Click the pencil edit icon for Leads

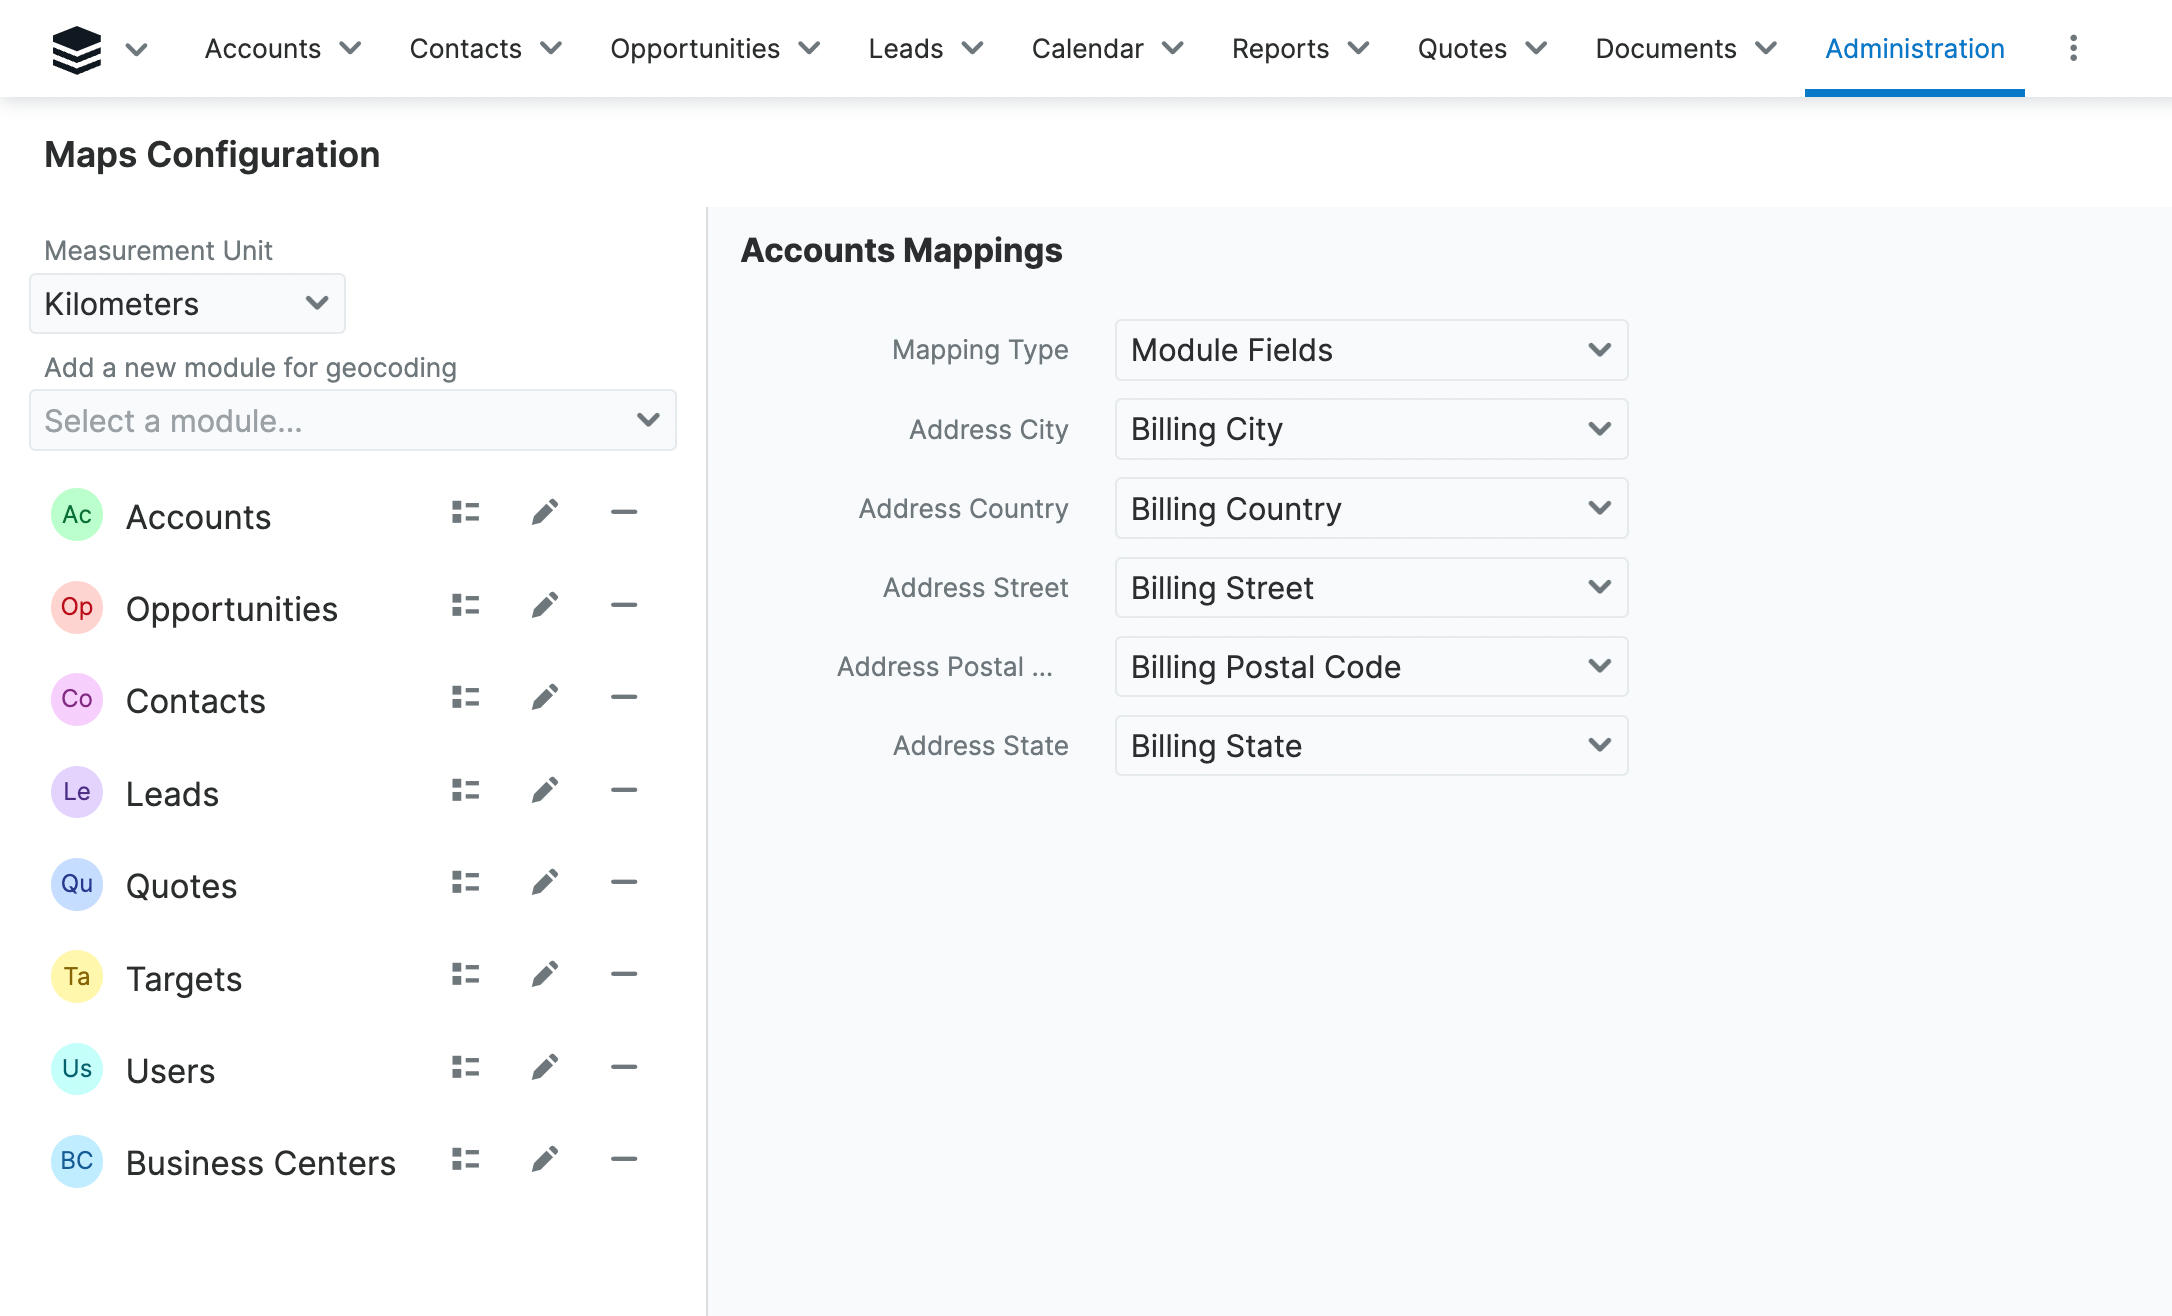pyautogui.click(x=545, y=790)
